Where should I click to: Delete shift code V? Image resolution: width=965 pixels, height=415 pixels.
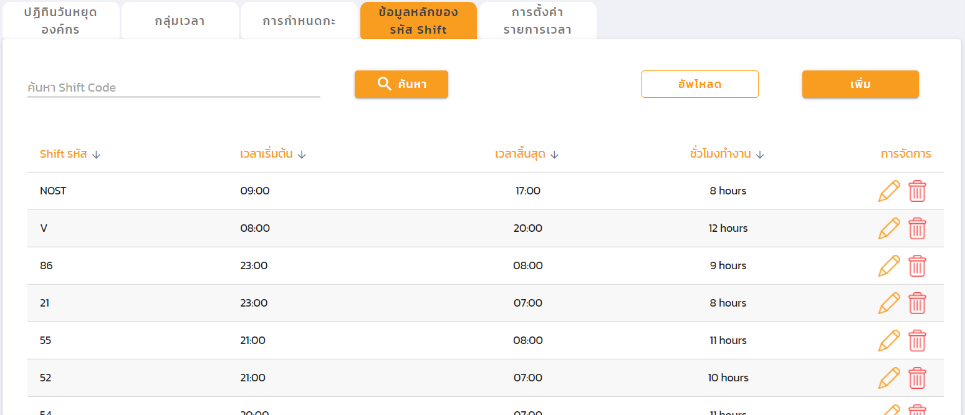(917, 228)
